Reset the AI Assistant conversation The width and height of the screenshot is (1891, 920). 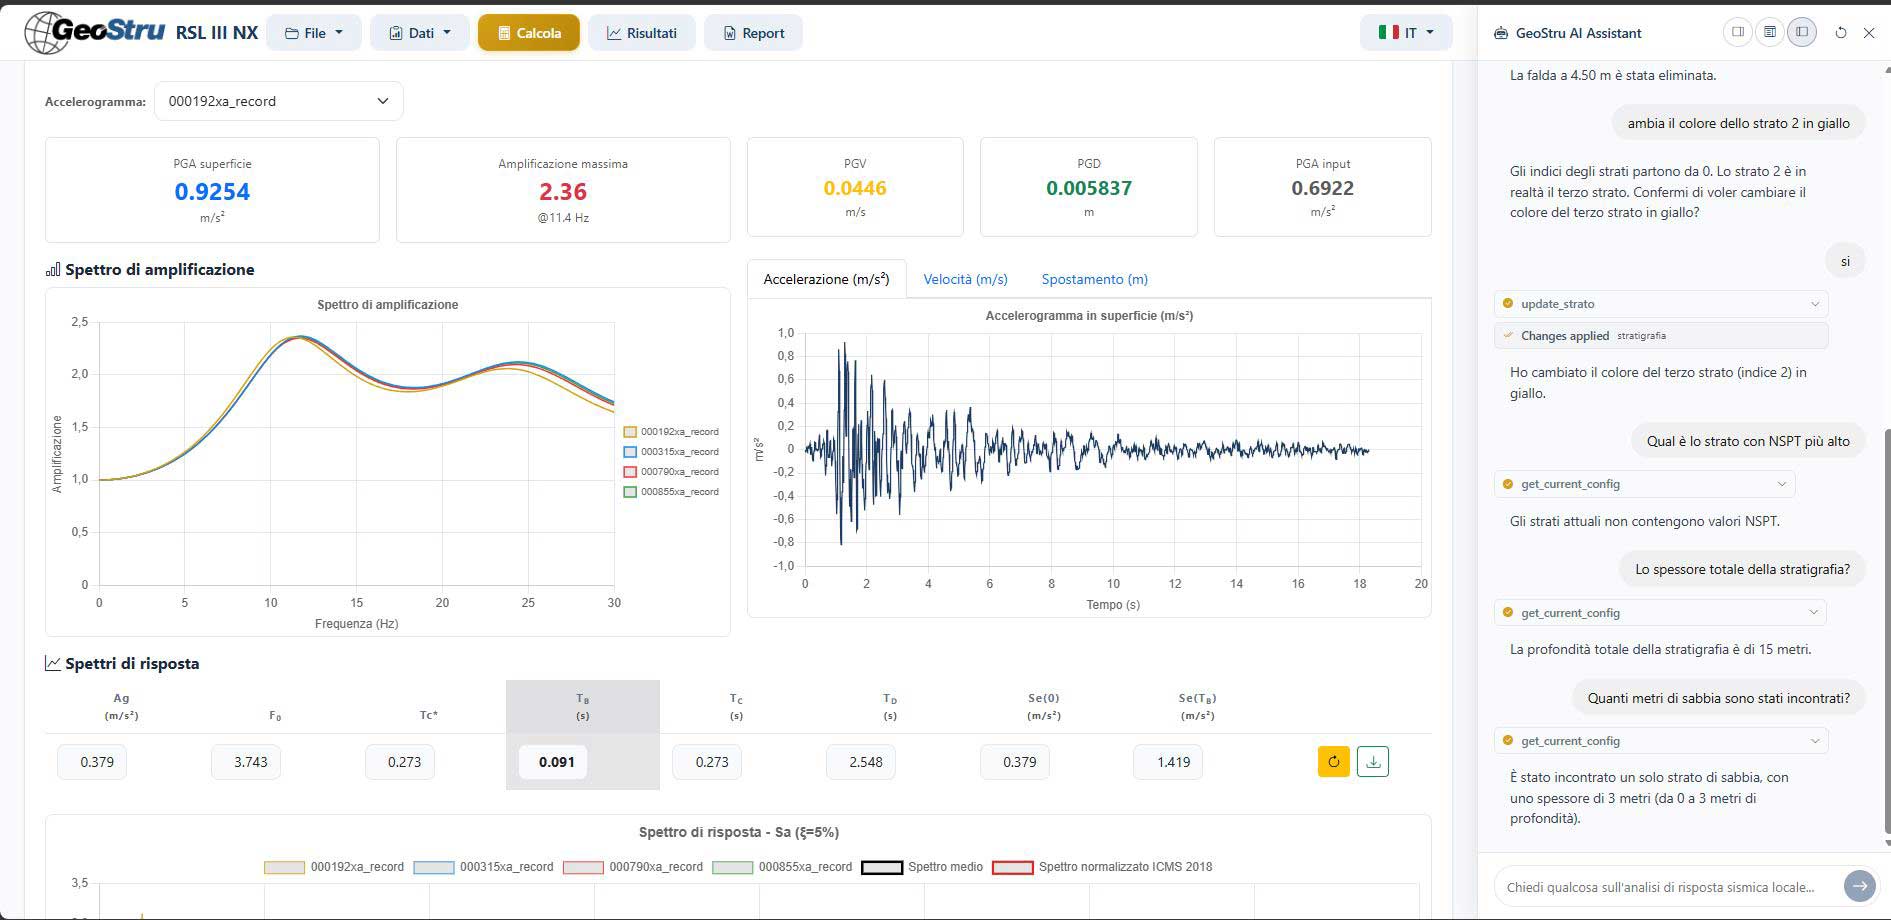(x=1840, y=33)
